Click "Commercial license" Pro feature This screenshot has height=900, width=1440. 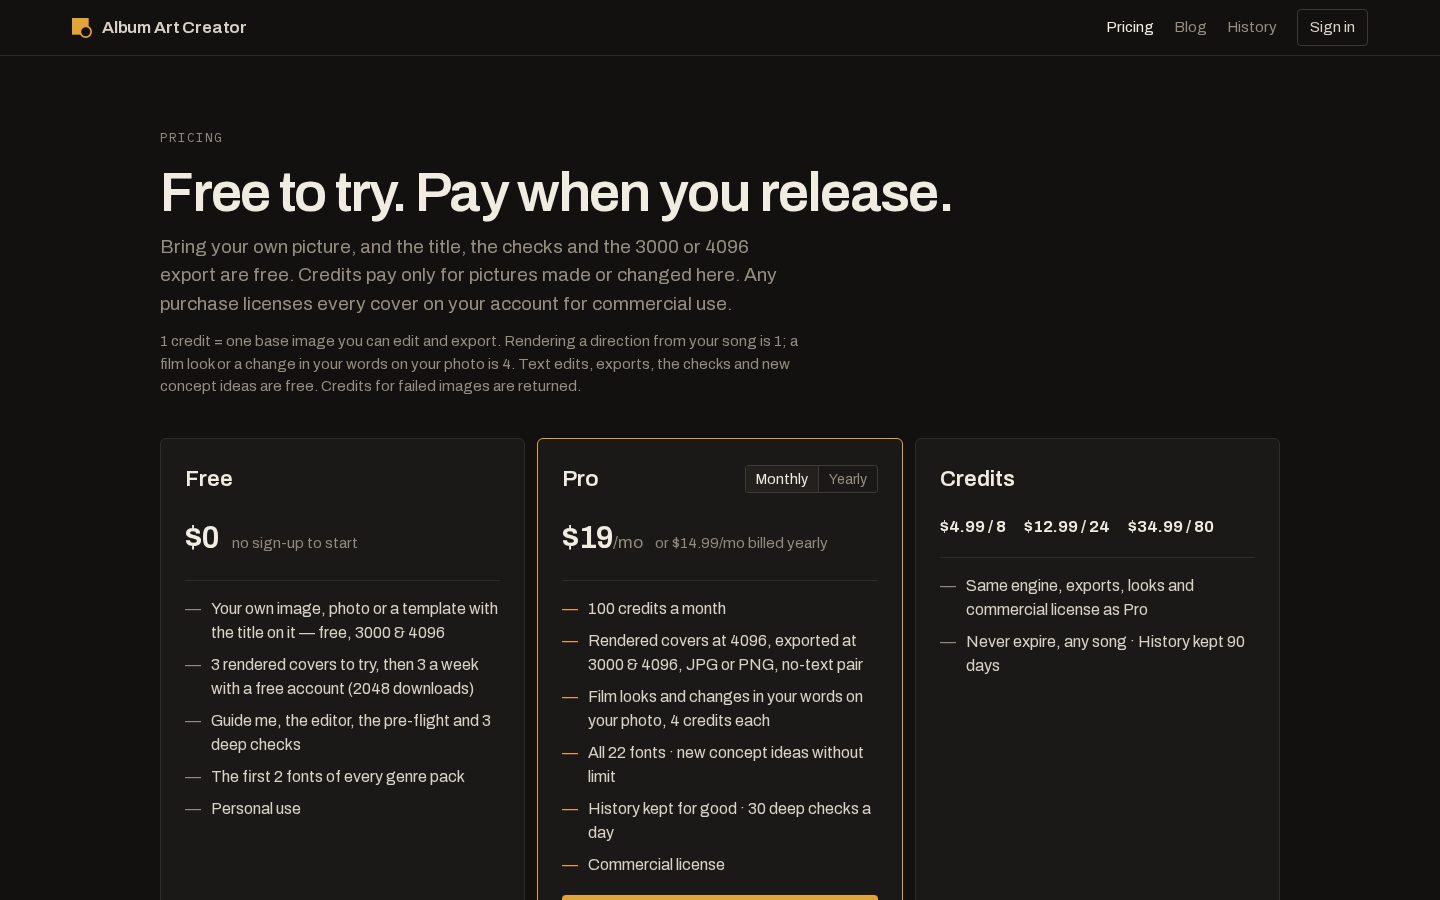pyautogui.click(x=656, y=865)
